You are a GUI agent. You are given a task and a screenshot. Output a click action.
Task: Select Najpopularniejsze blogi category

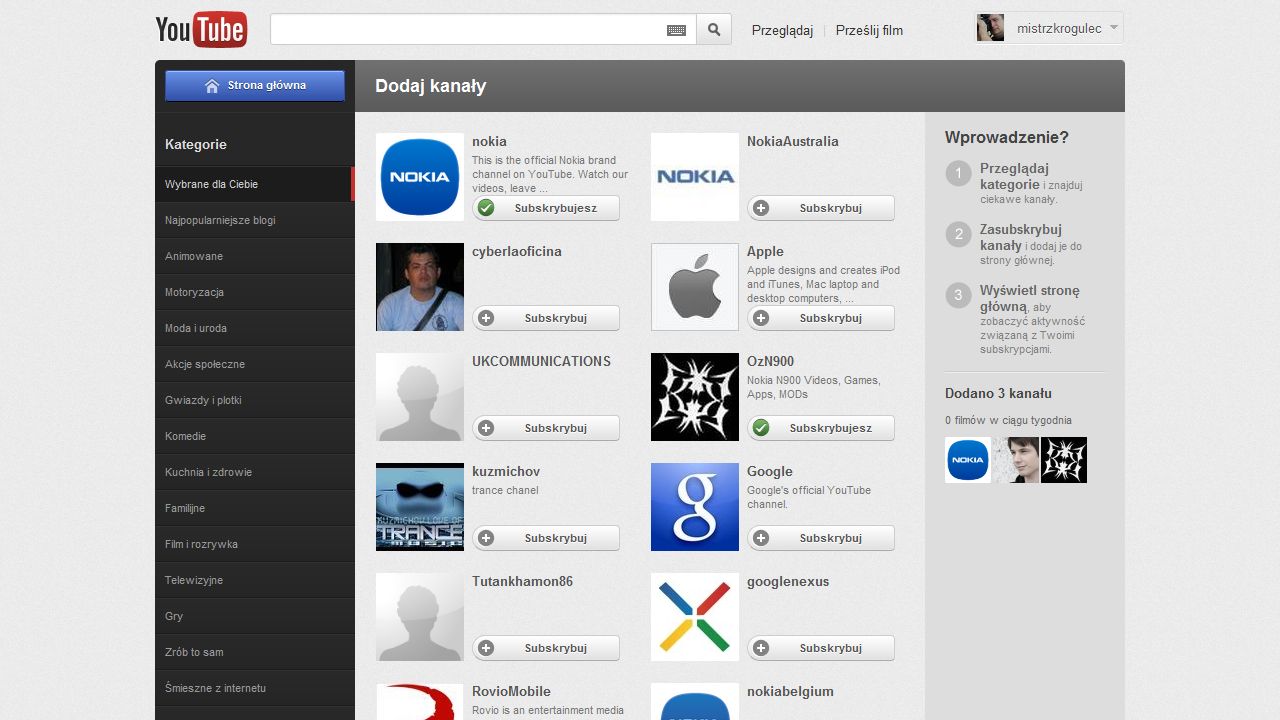click(255, 220)
